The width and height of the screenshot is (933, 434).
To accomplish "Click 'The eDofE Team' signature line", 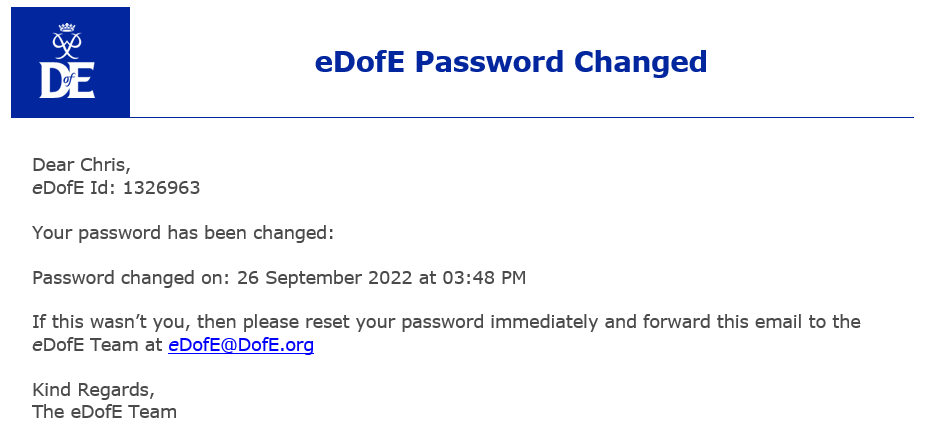I will tap(104, 412).
